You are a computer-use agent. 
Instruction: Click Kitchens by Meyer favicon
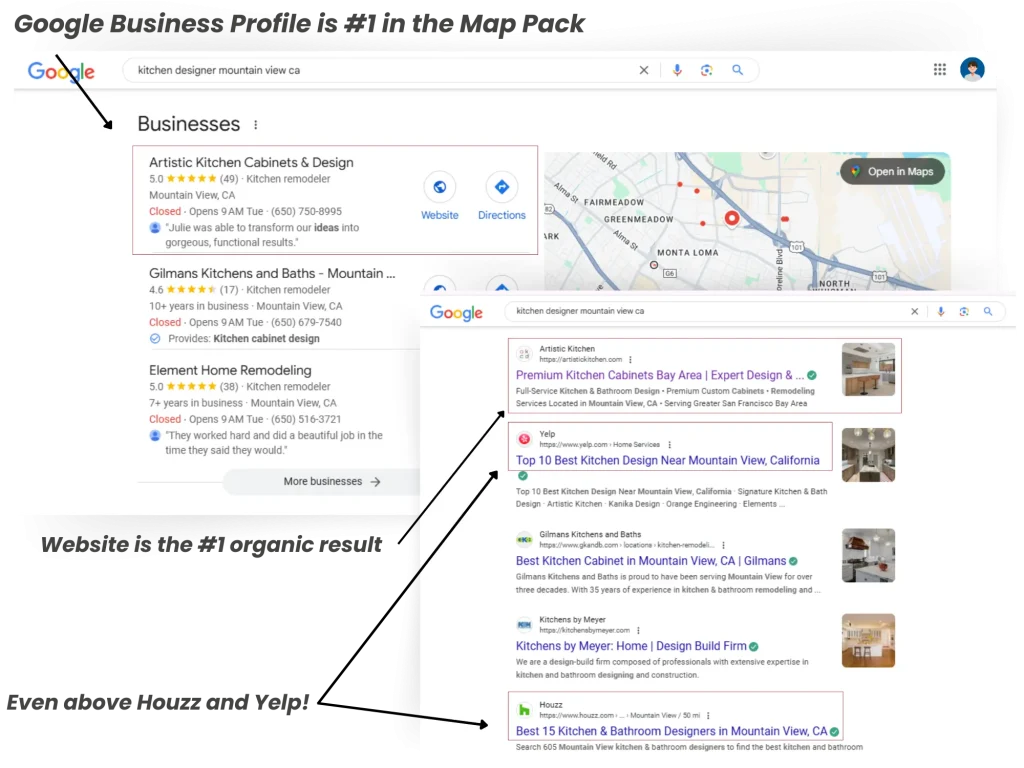[524, 625]
